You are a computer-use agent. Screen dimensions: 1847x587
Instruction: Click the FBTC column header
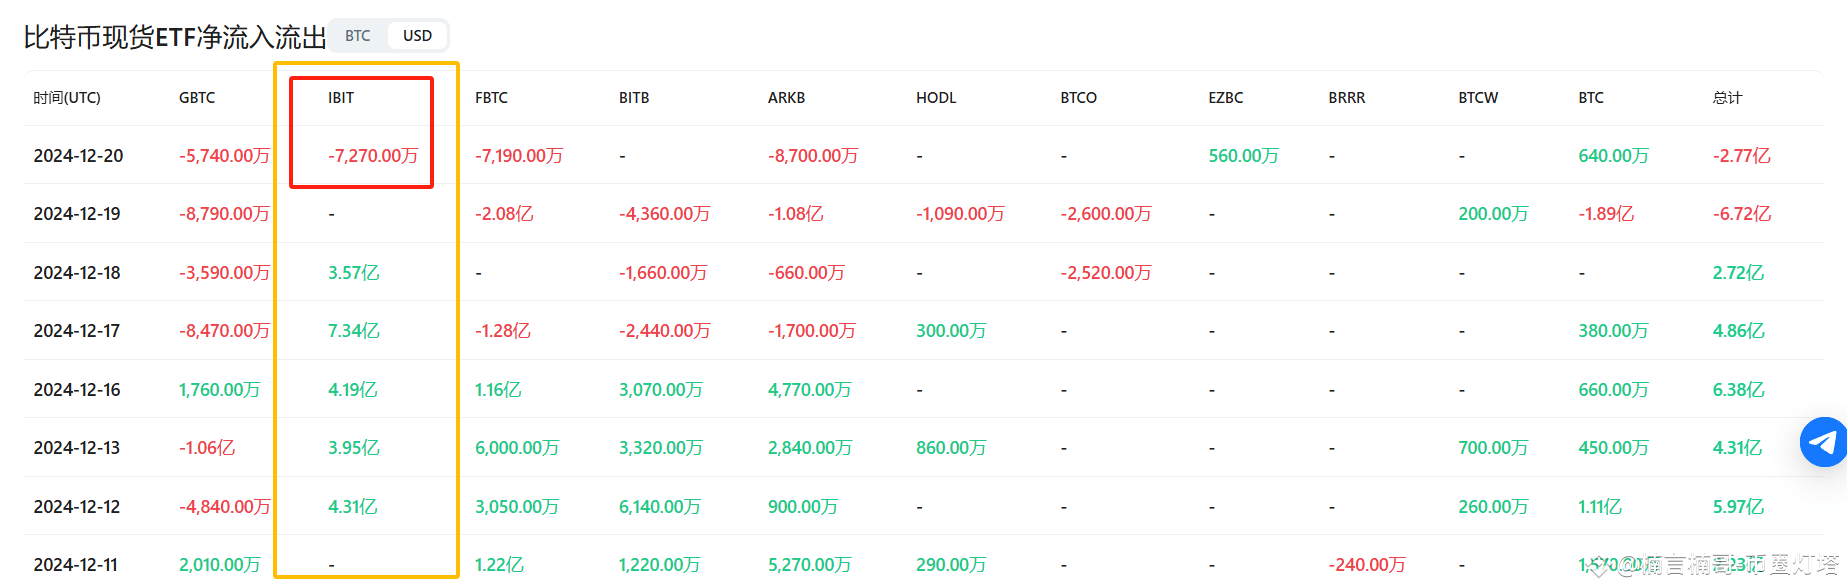(491, 98)
